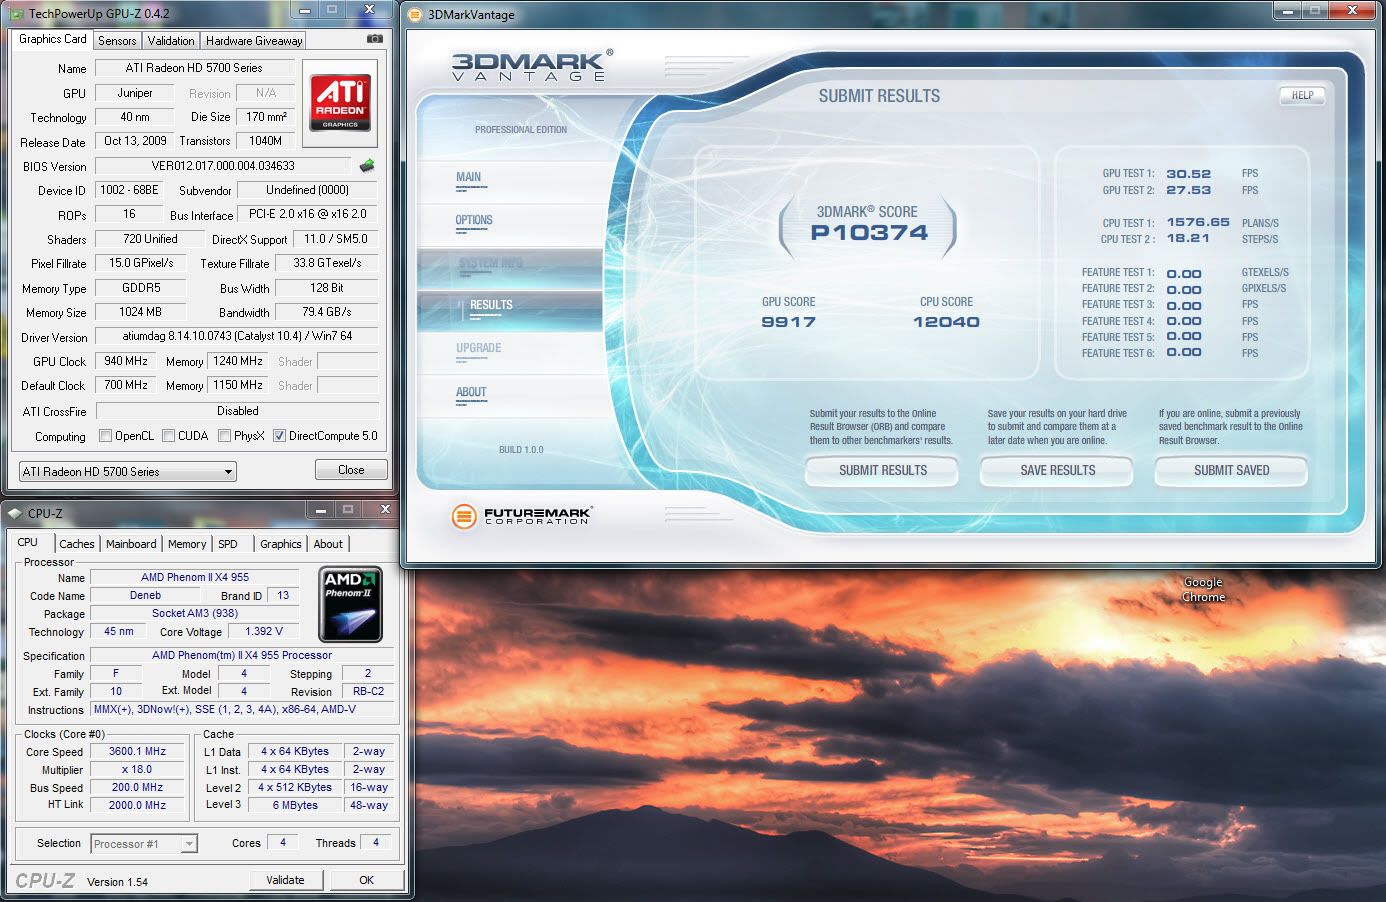1386x902 pixels.
Task: Enable the CUDA checkbox in GPU-Z
Action: 169,436
